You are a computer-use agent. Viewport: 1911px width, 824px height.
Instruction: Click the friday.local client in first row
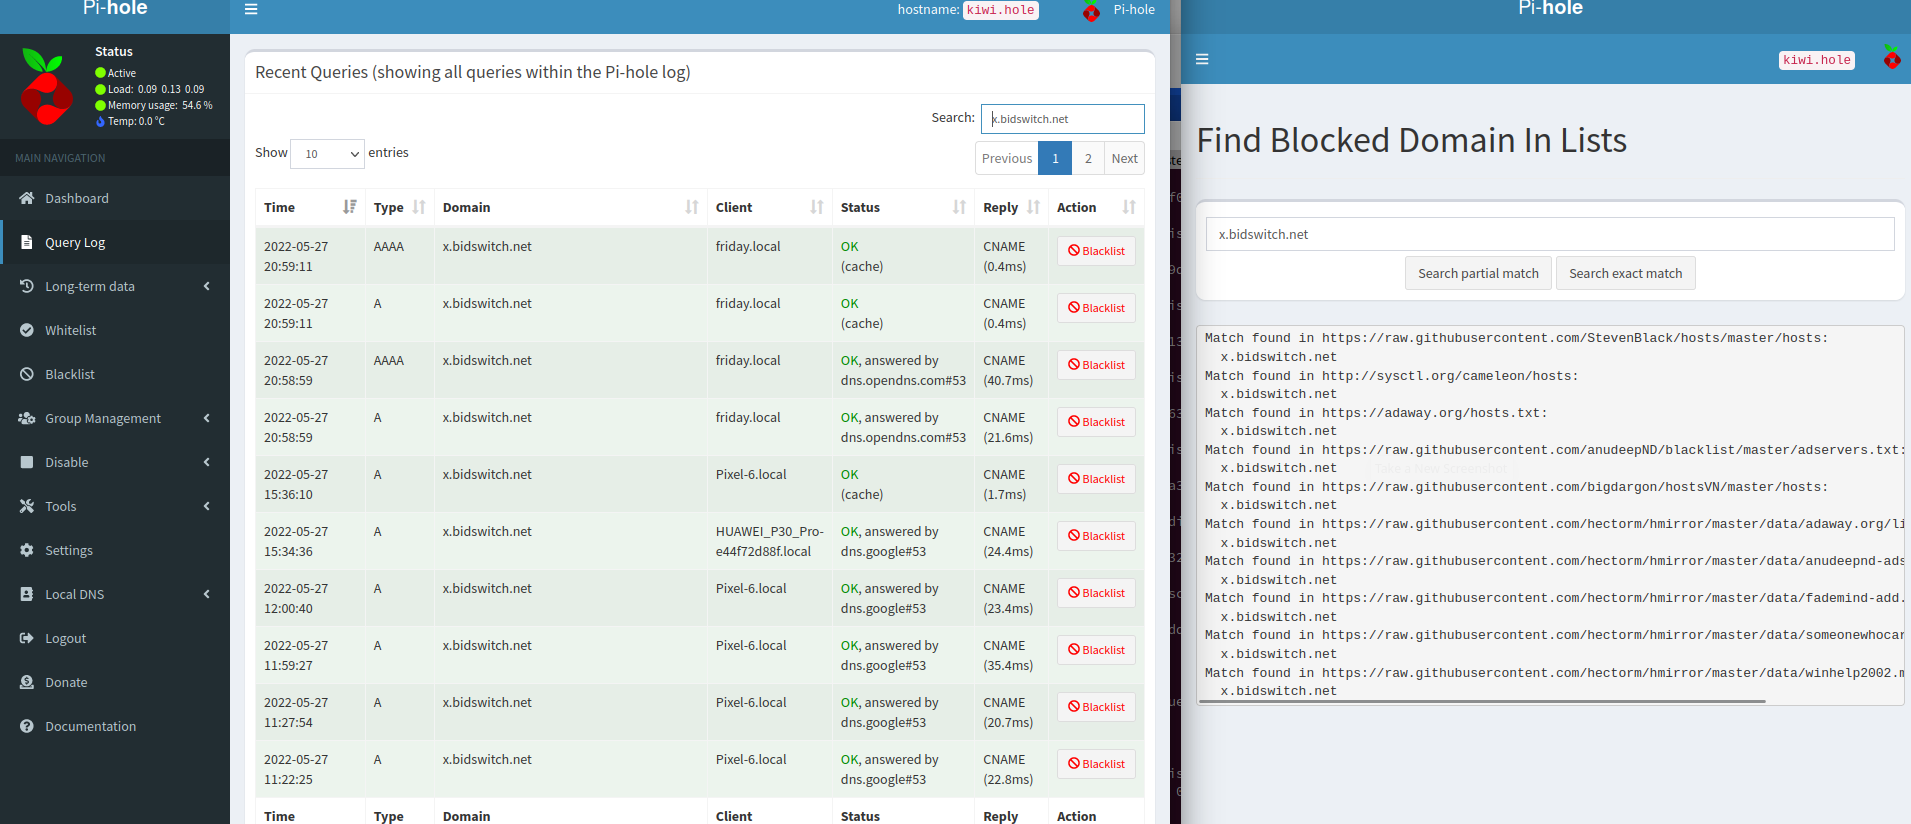[x=748, y=246]
